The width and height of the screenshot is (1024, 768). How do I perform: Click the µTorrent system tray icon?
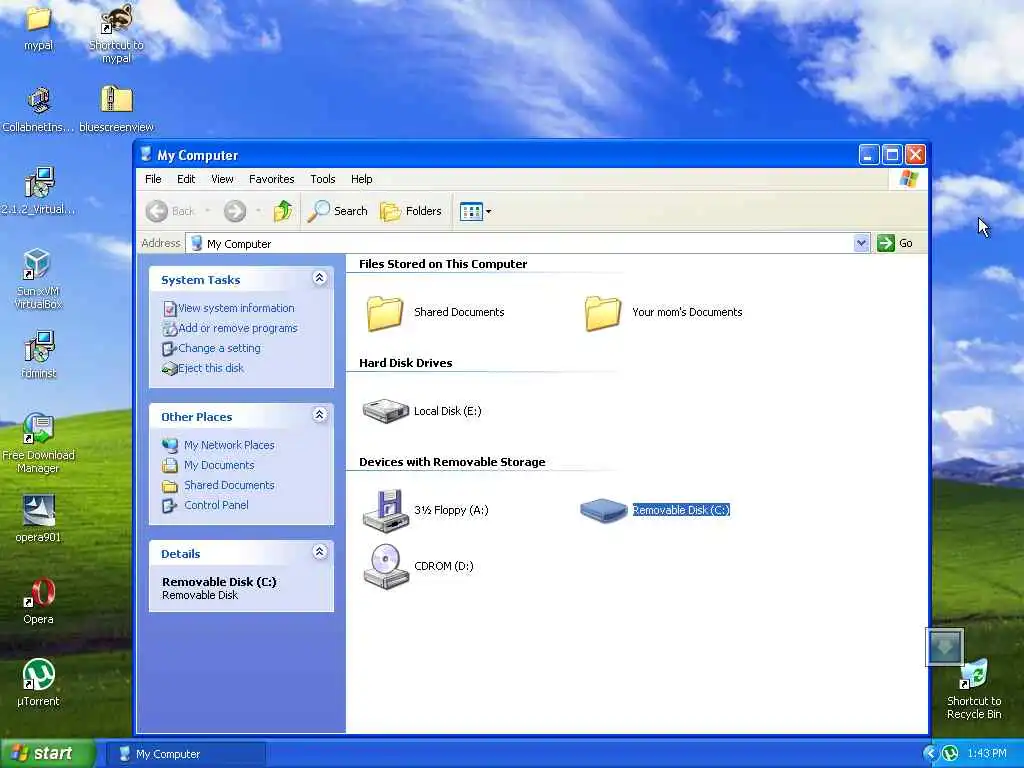tap(950, 754)
